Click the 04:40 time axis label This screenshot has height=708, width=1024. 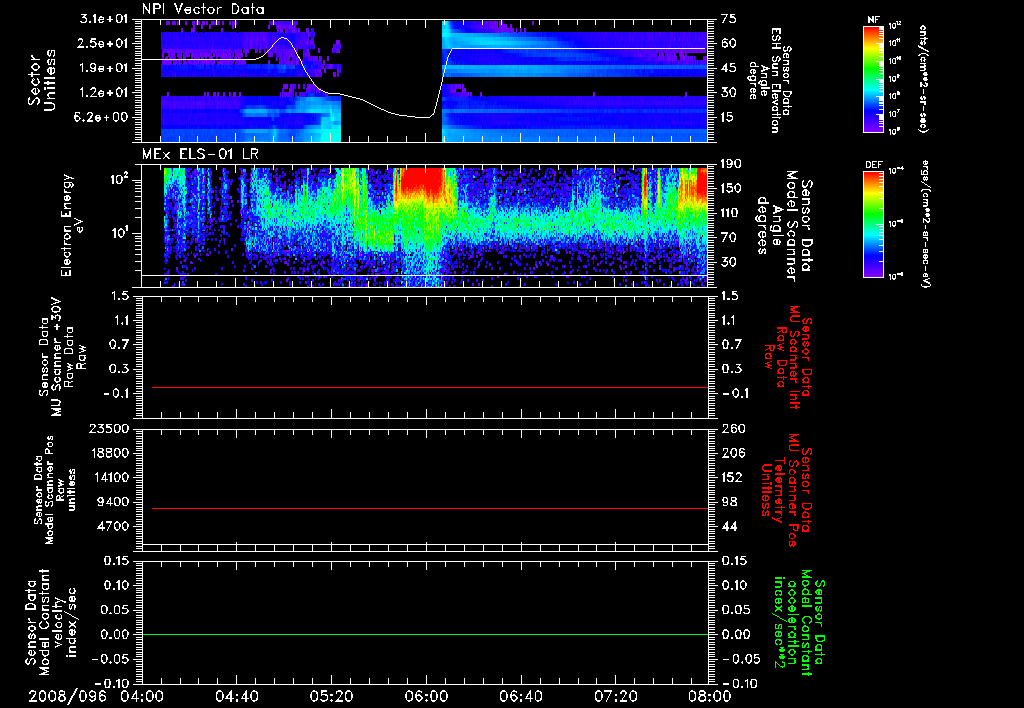236,696
